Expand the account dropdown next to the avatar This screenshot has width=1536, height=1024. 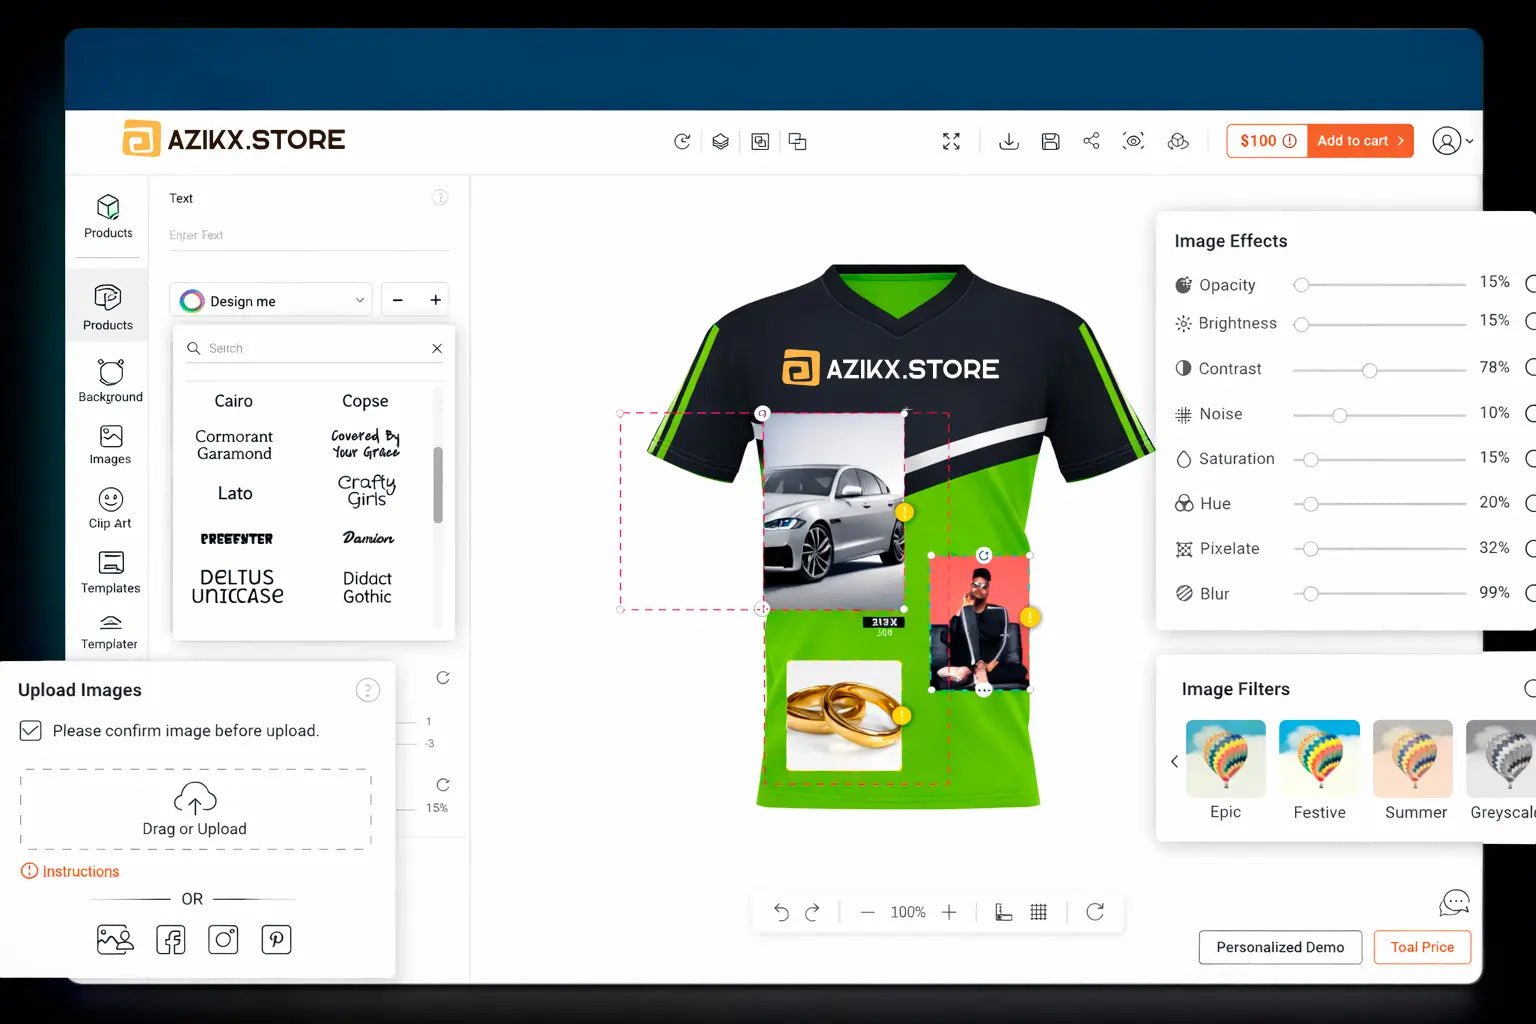pos(1468,141)
